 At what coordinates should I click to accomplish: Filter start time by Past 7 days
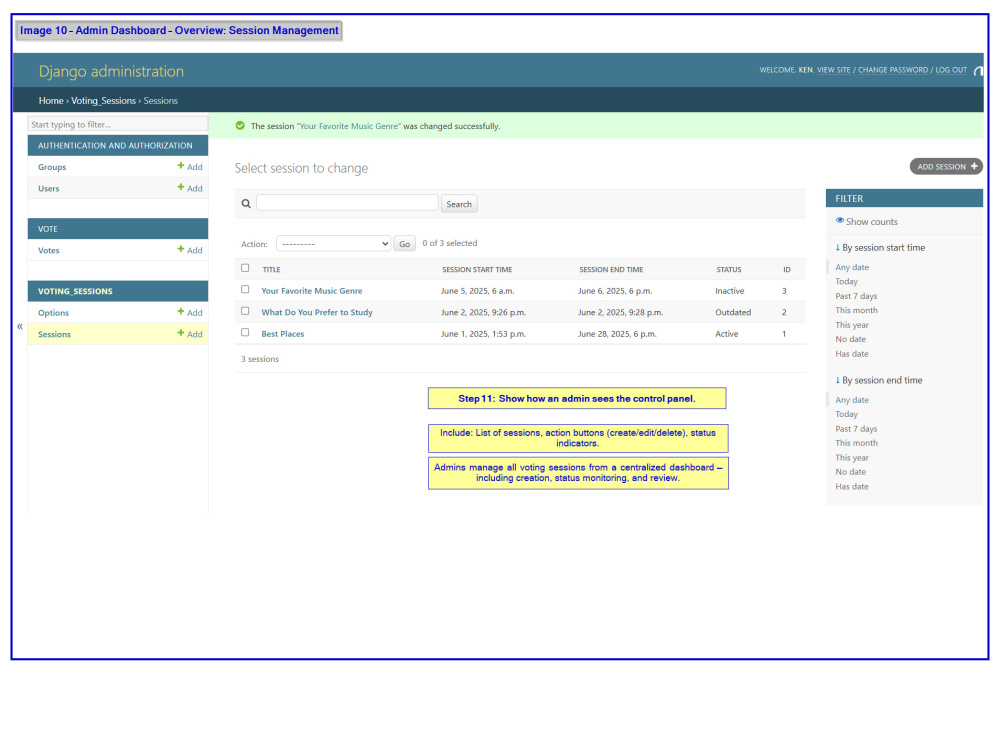tap(856, 296)
